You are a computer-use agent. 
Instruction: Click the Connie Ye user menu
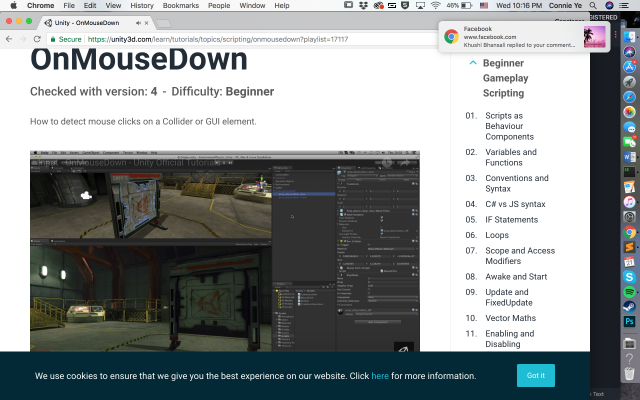click(x=565, y=5)
